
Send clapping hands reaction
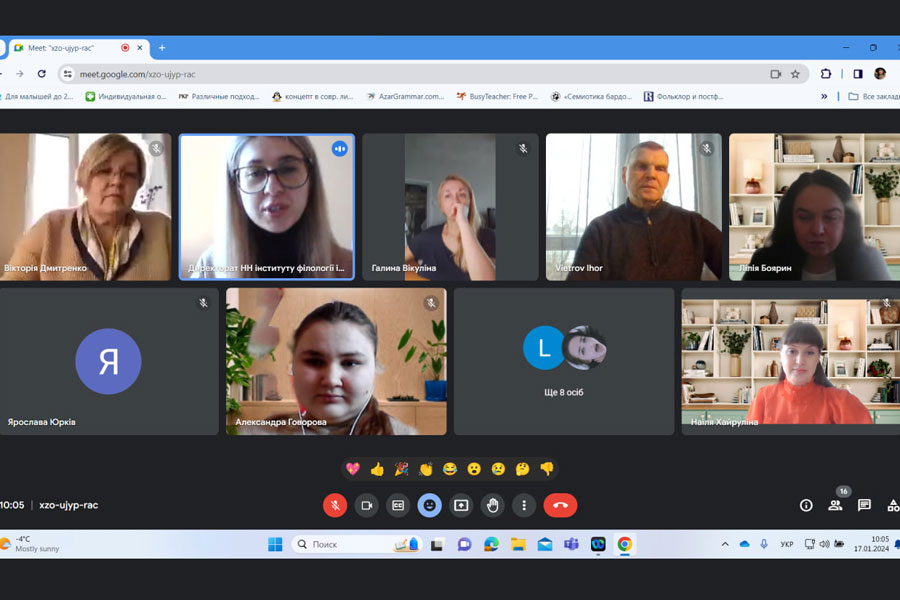click(425, 469)
